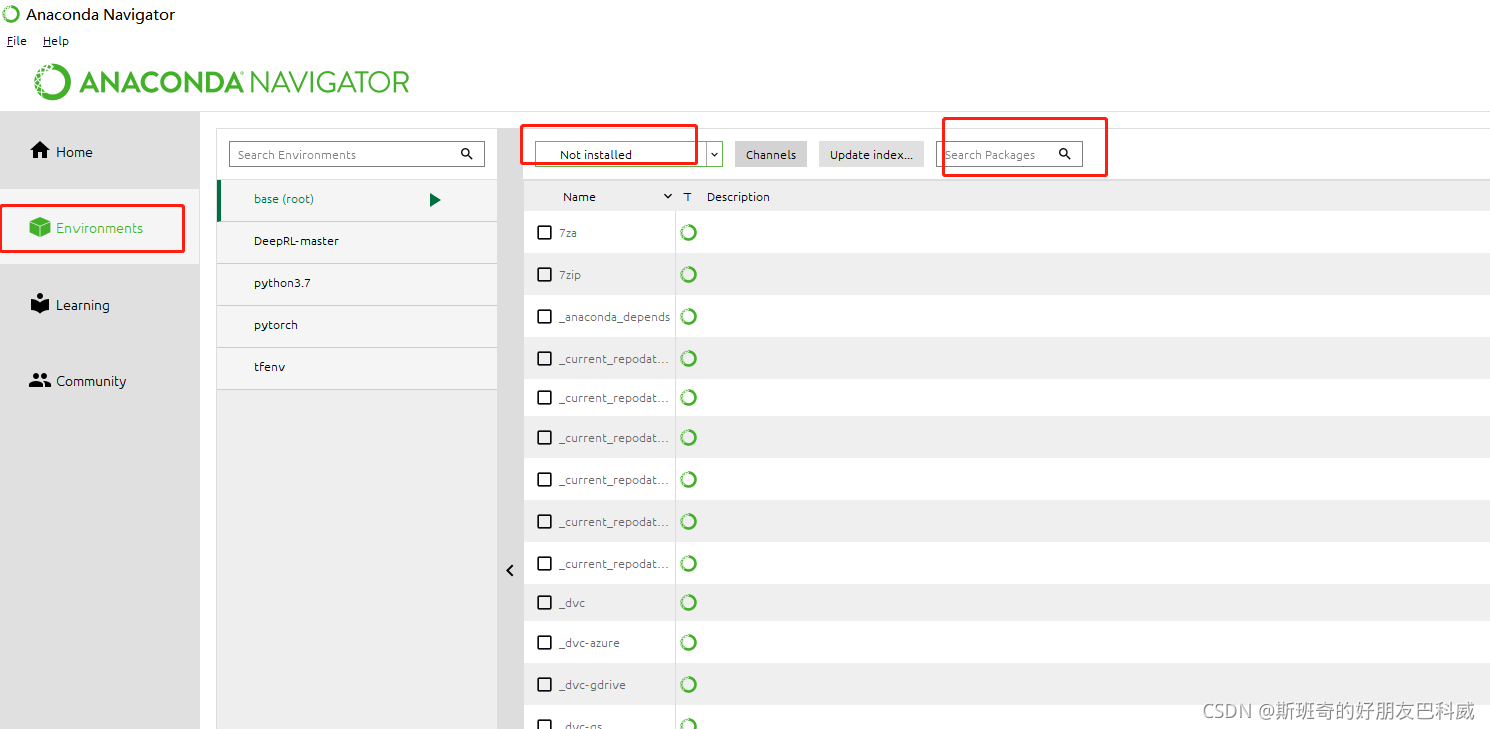This screenshot has height=729, width=1490.
Task: Open the File menu
Action: pos(17,41)
